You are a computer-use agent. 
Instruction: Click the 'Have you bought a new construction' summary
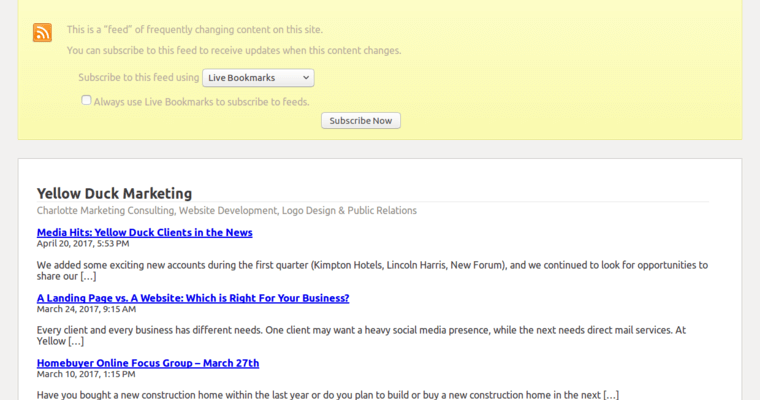tap(328, 395)
